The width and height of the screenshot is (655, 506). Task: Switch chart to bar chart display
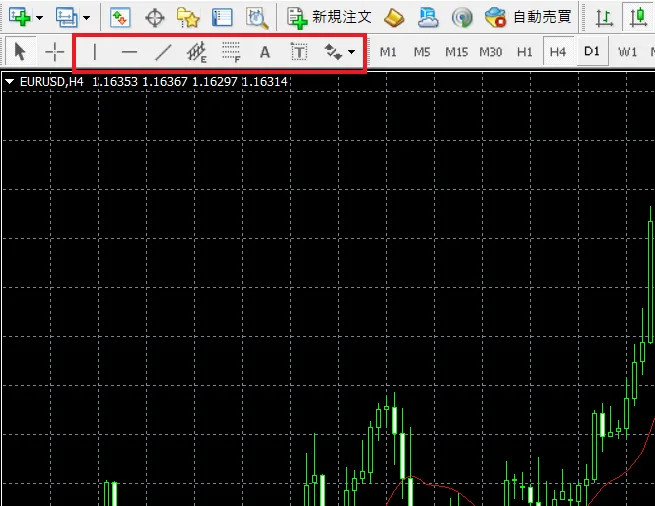click(604, 17)
